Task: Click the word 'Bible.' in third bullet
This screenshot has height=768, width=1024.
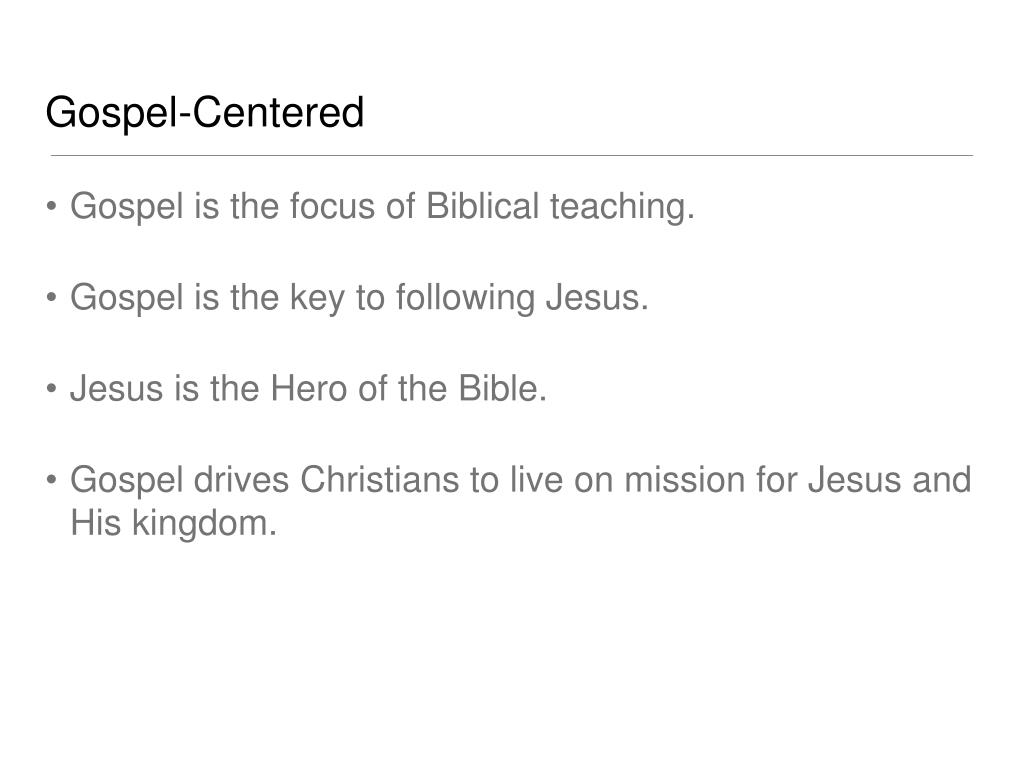Action: click(502, 389)
